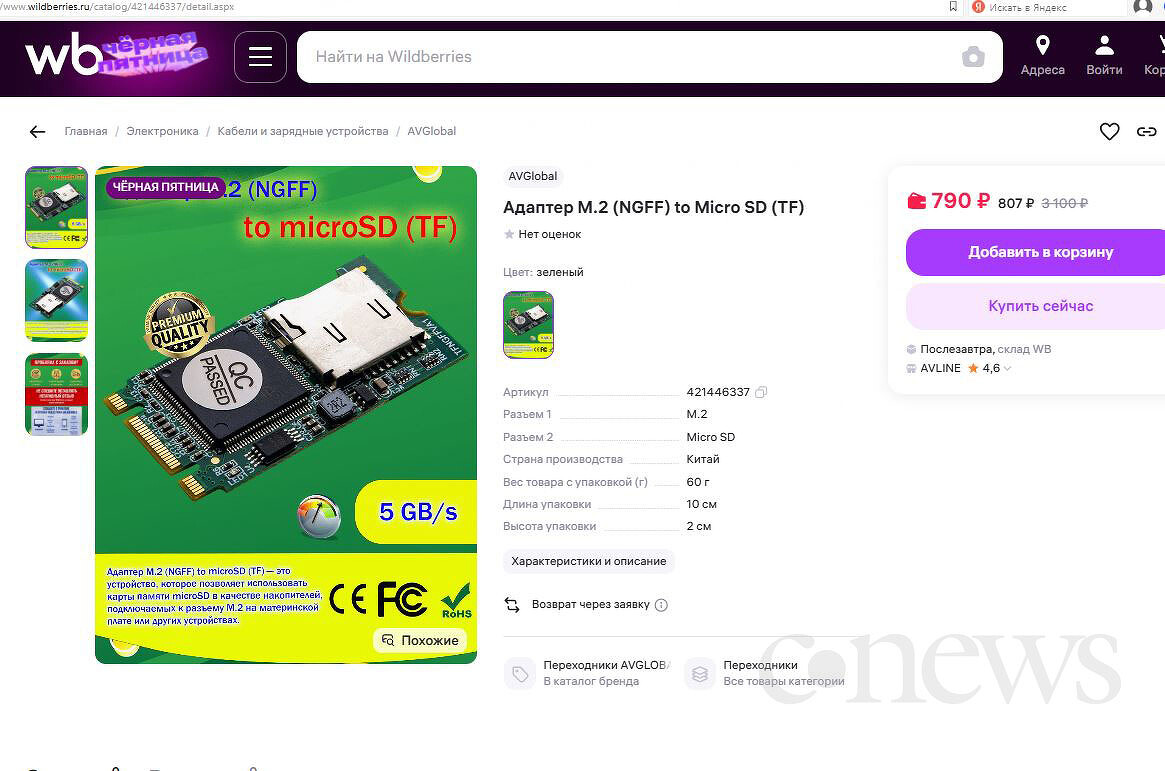Add product to favorites with heart icon
Image resolution: width=1165 pixels, height=771 pixels.
pos(1109,131)
